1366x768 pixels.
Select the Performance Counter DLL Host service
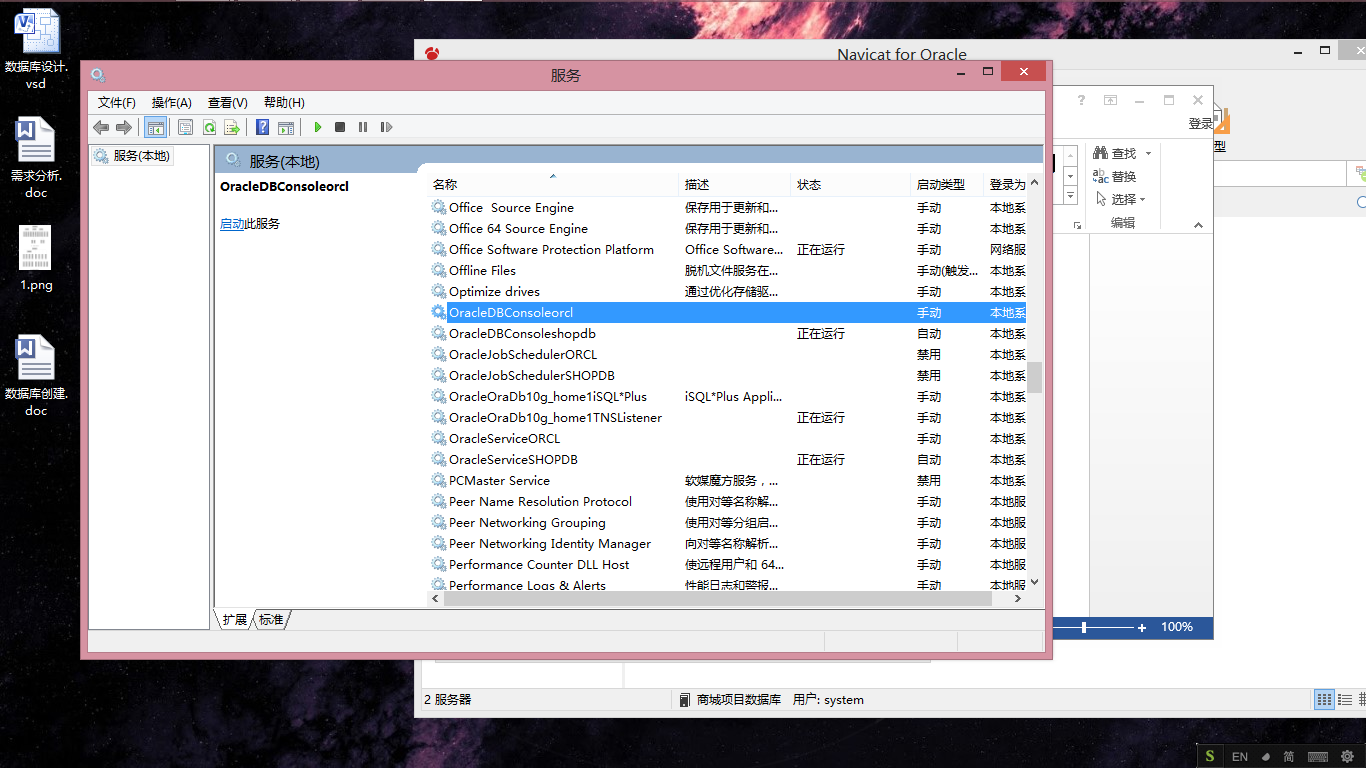tap(728, 564)
